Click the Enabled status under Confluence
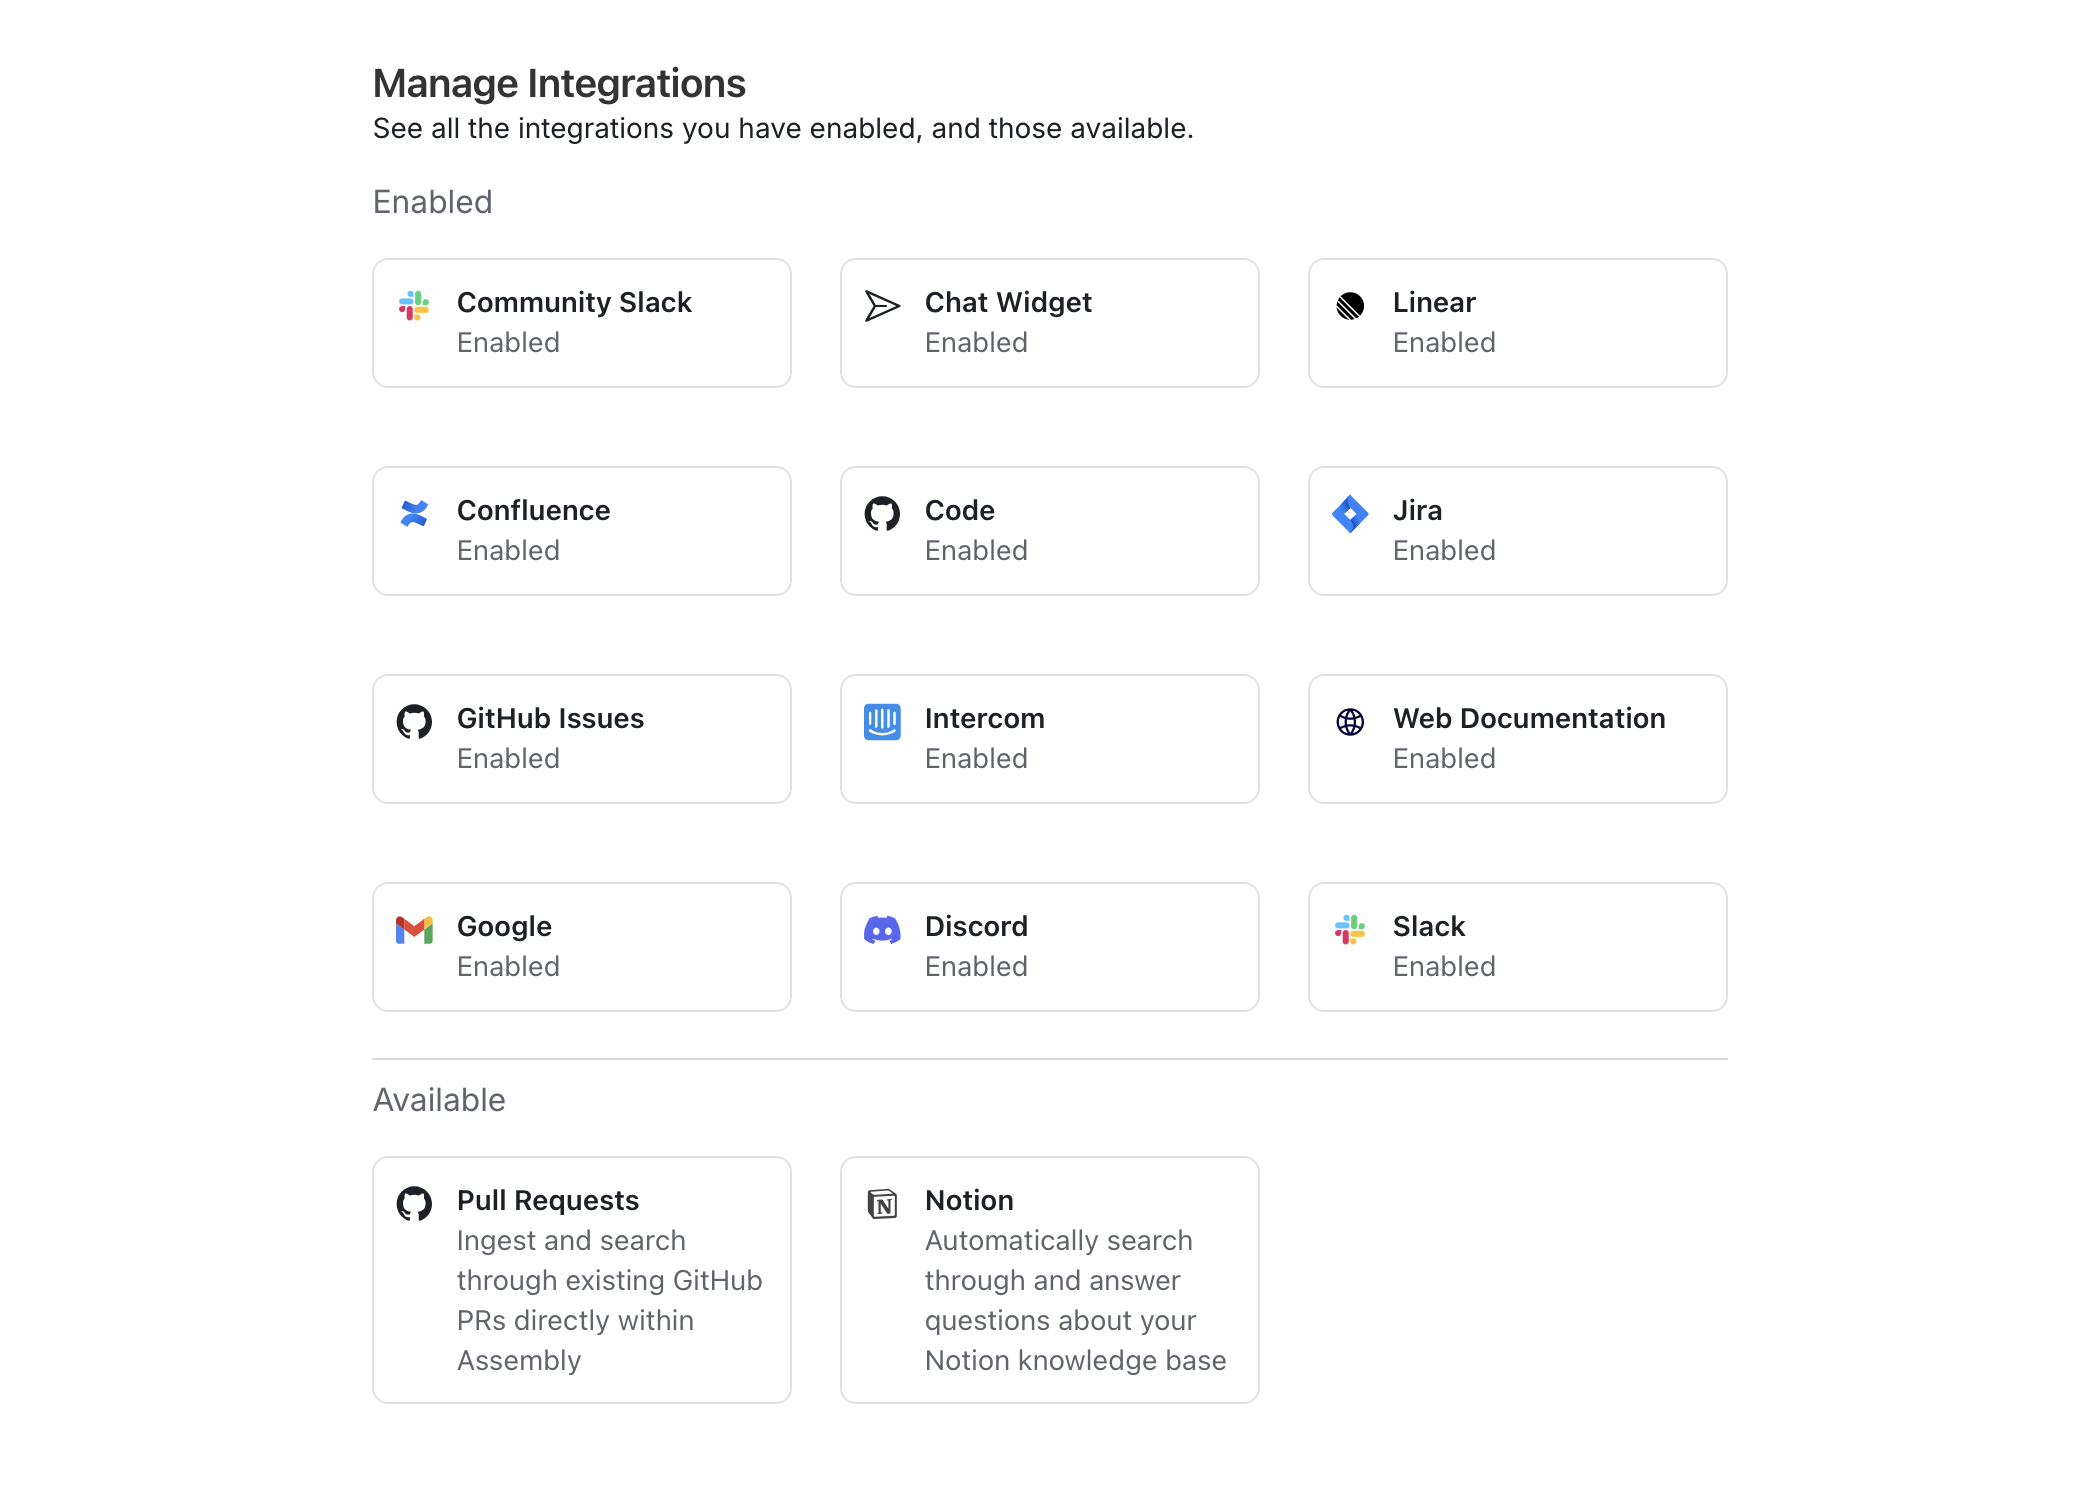 click(507, 550)
